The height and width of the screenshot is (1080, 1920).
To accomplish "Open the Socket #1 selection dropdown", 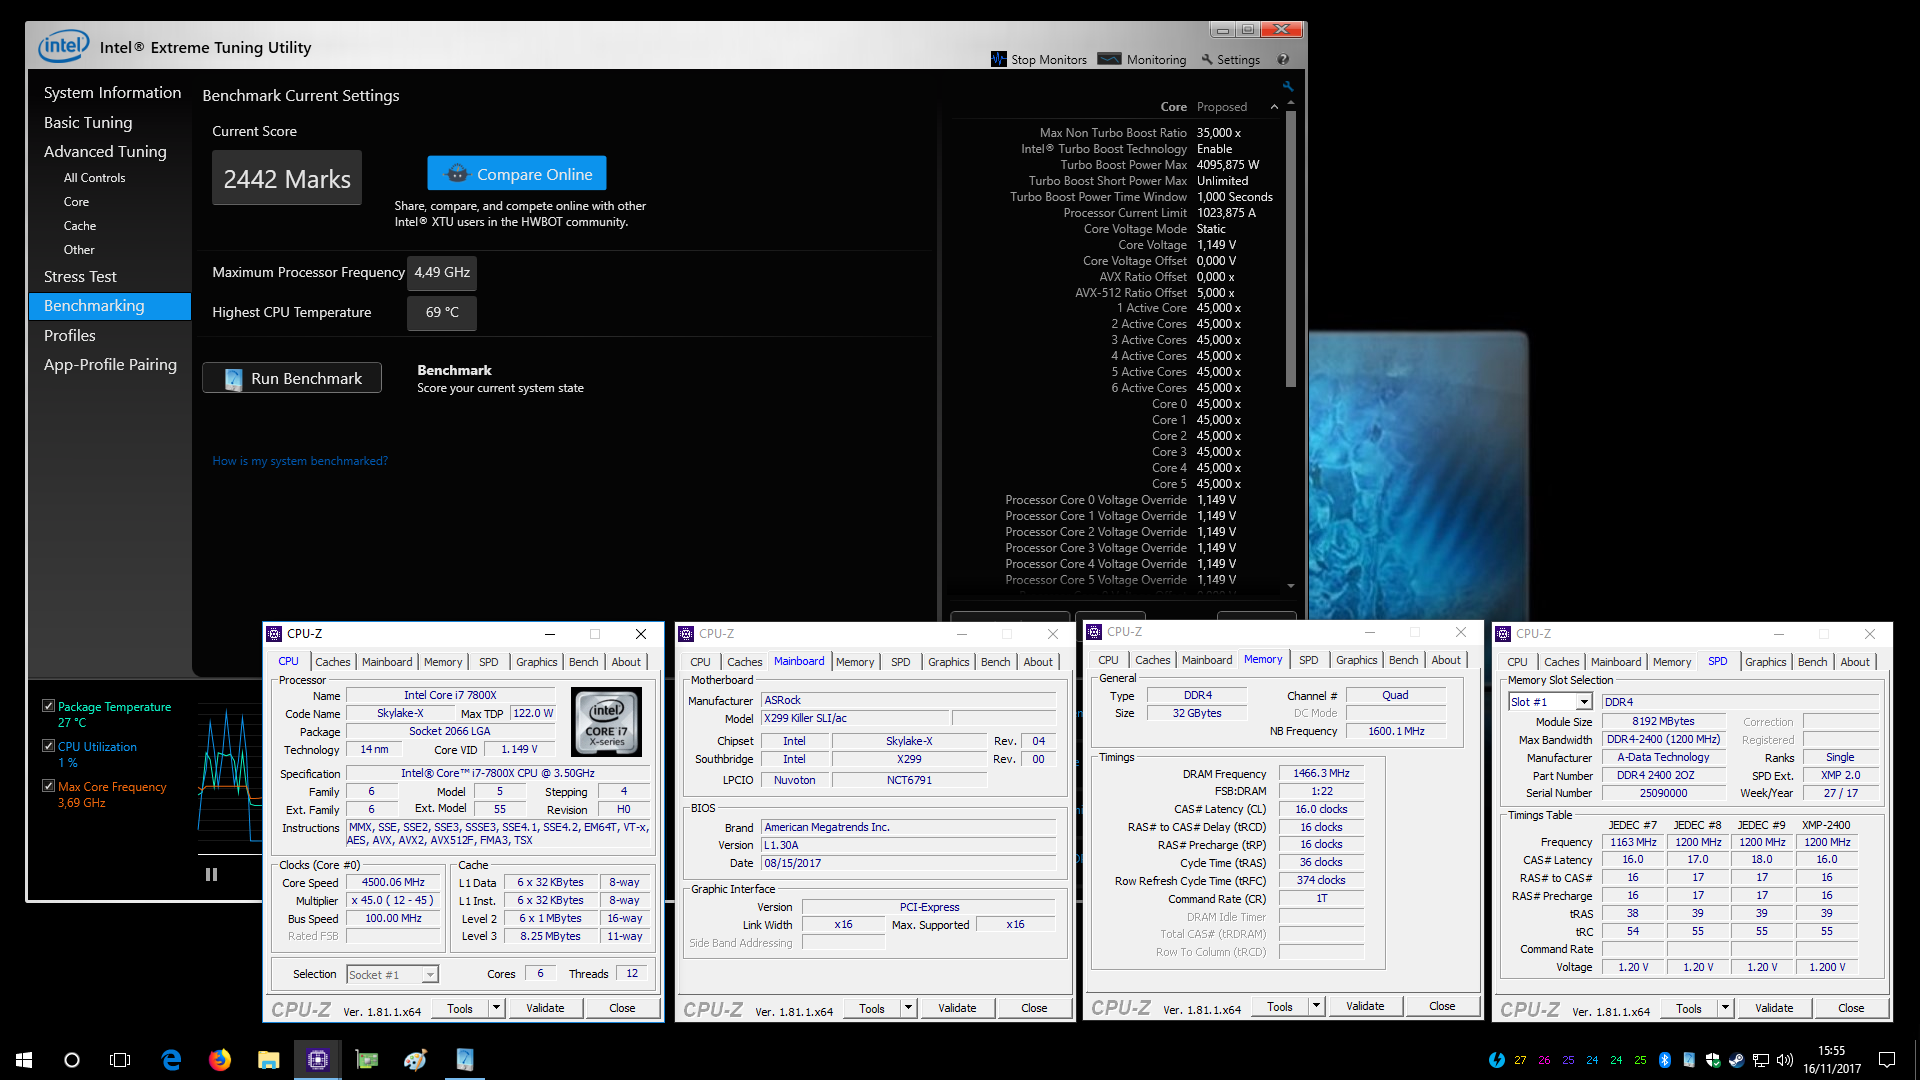I will 392,975.
